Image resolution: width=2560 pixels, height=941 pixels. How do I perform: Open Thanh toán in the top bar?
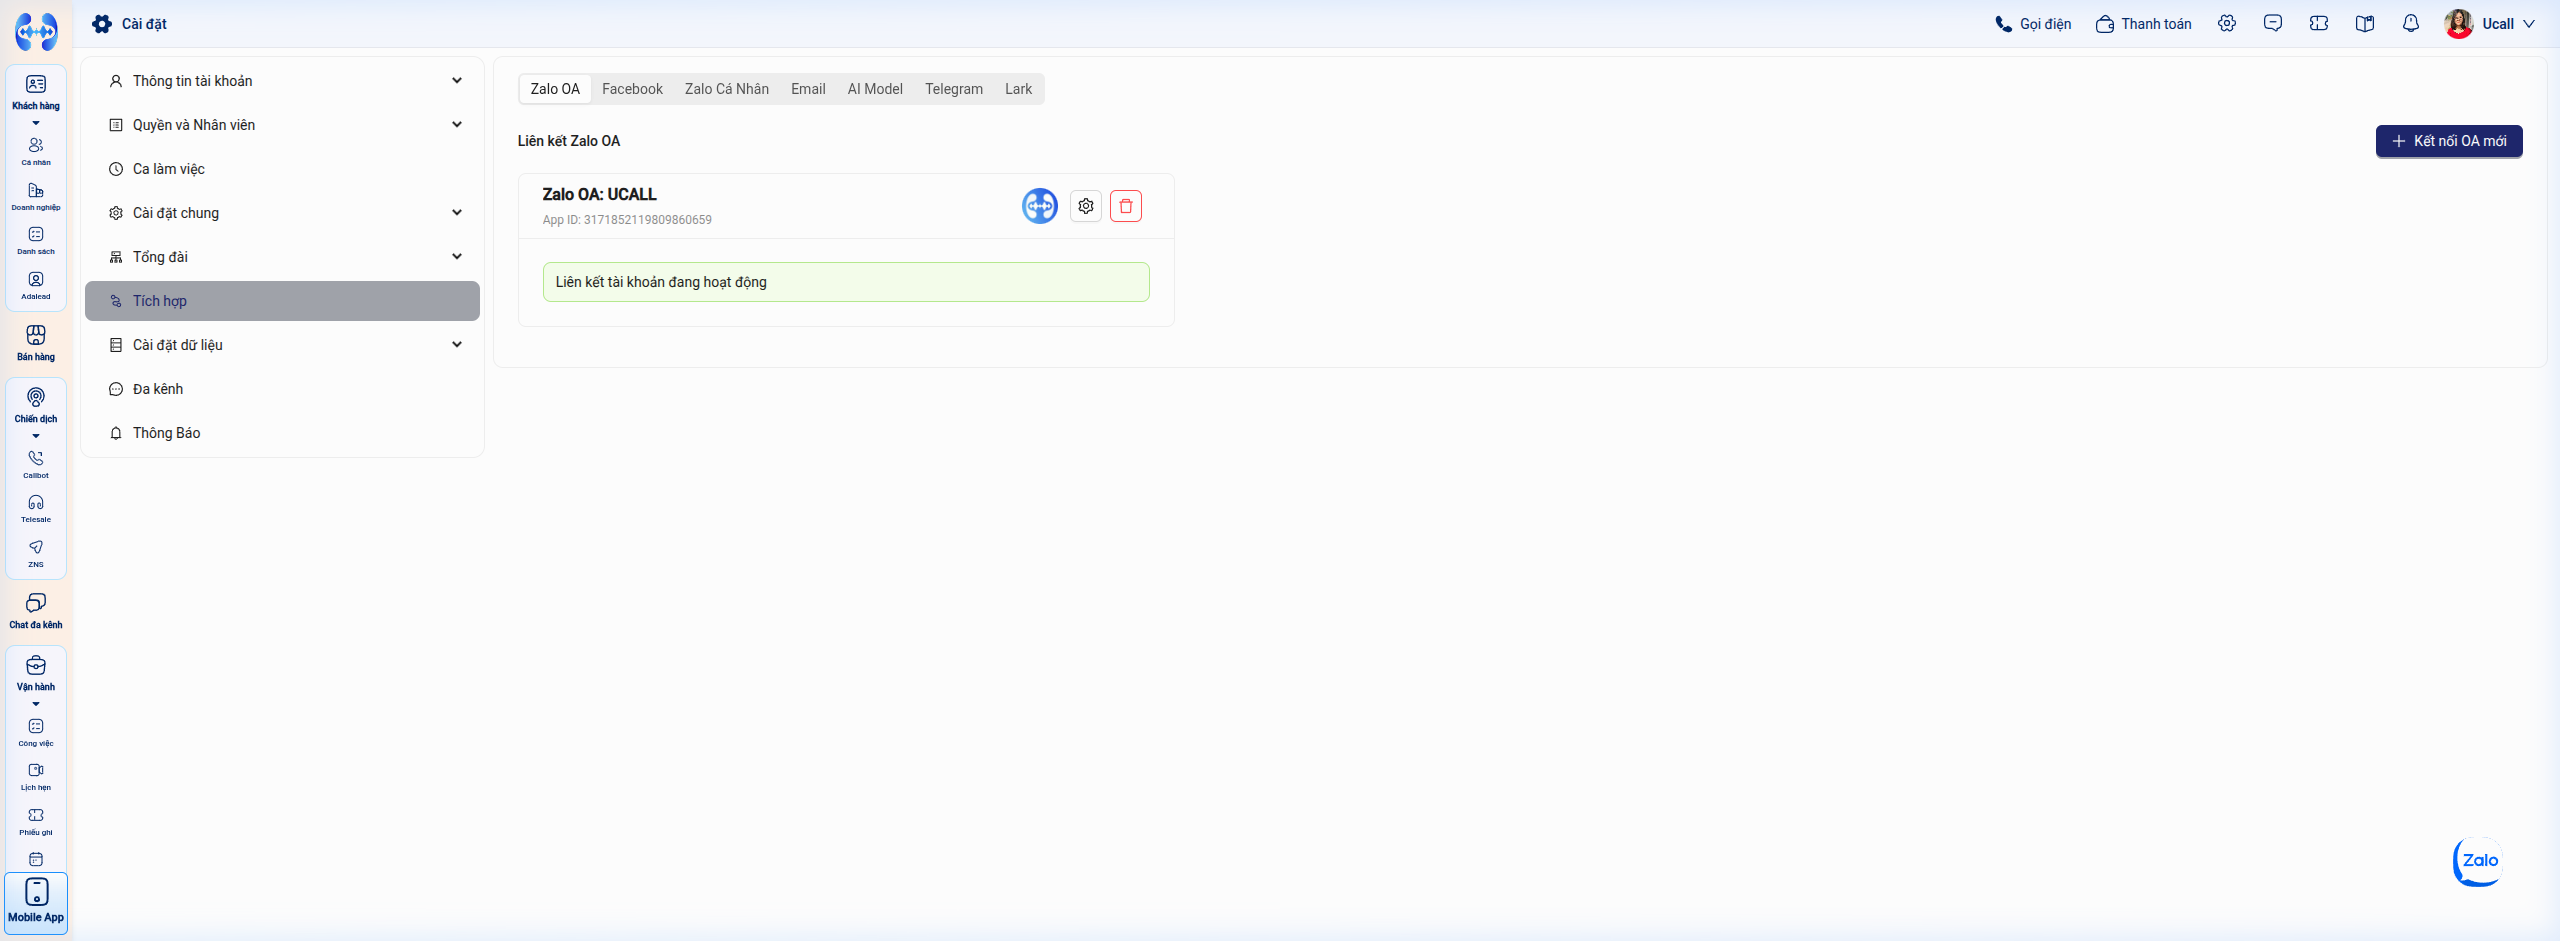point(2144,24)
